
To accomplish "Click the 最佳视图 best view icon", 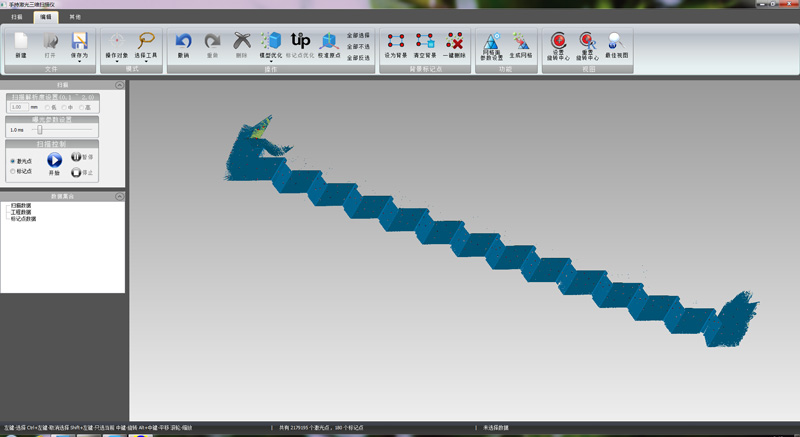I will [x=616, y=42].
